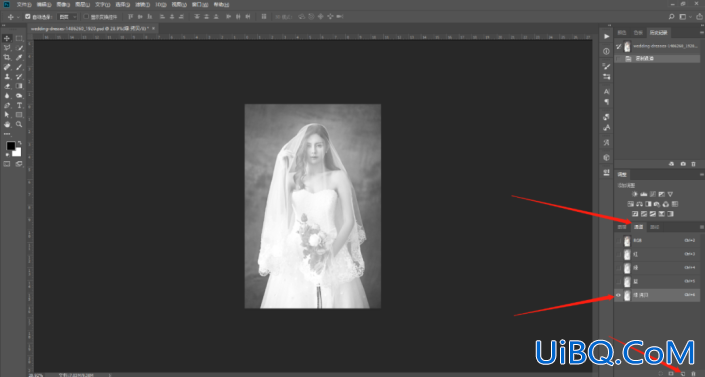Show the Green channel visibility box

click(x=619, y=268)
